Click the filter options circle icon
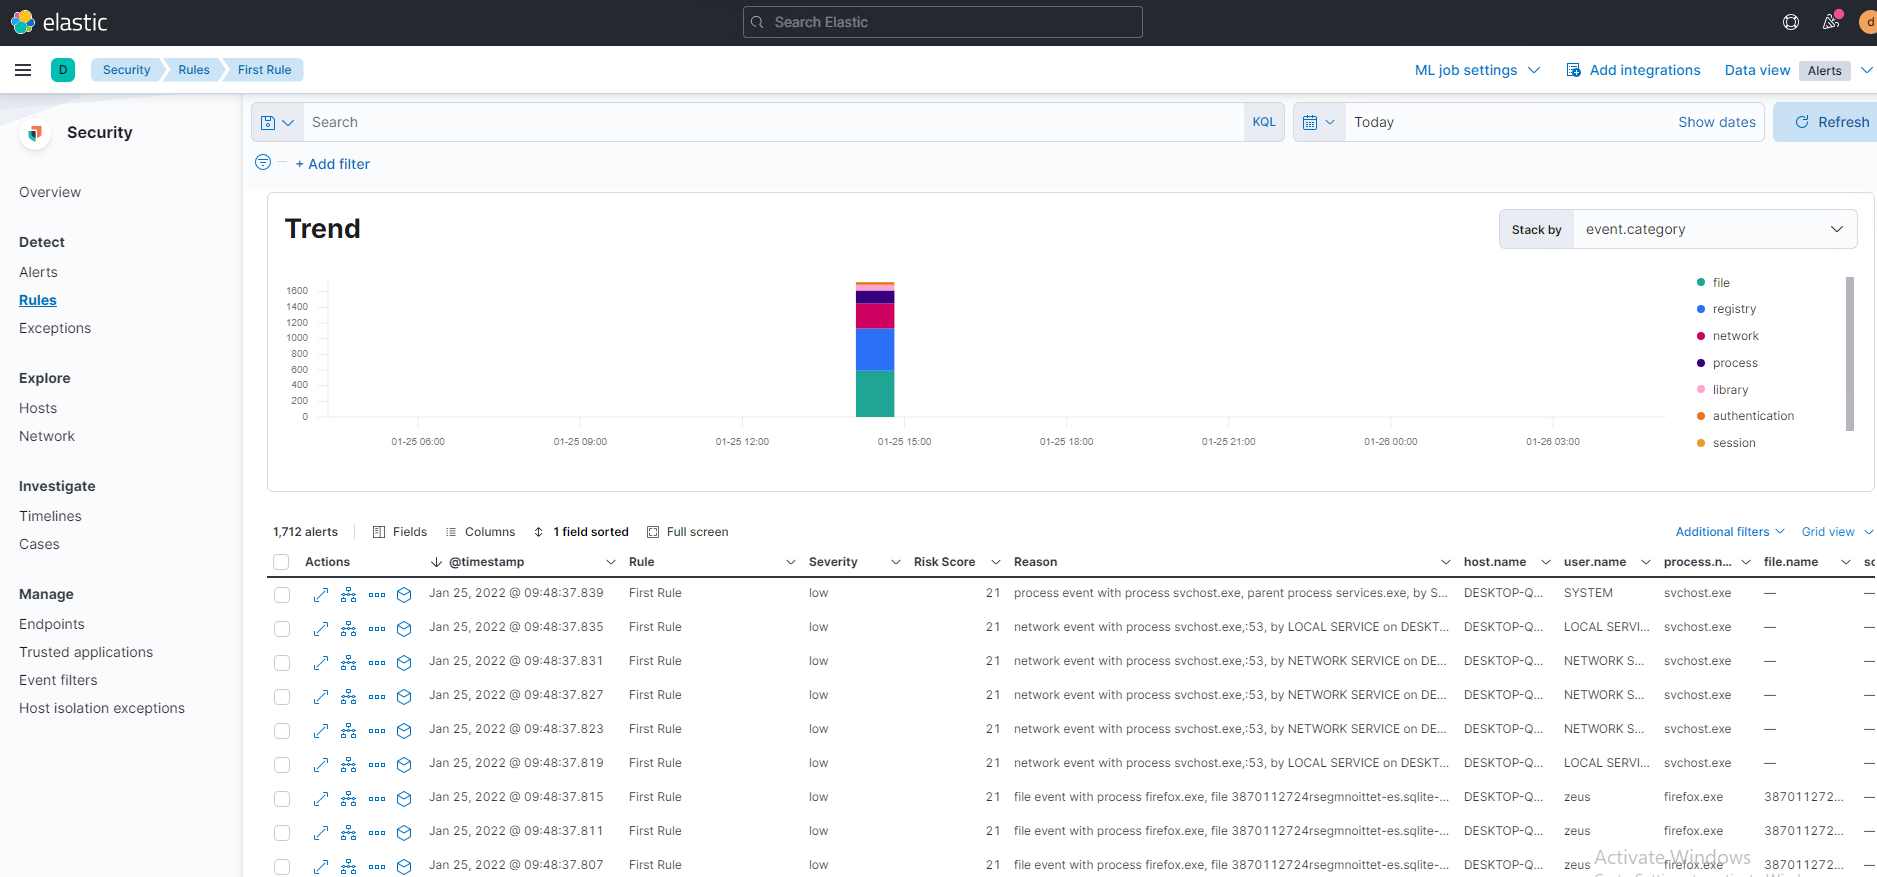1877x877 pixels. point(263,162)
